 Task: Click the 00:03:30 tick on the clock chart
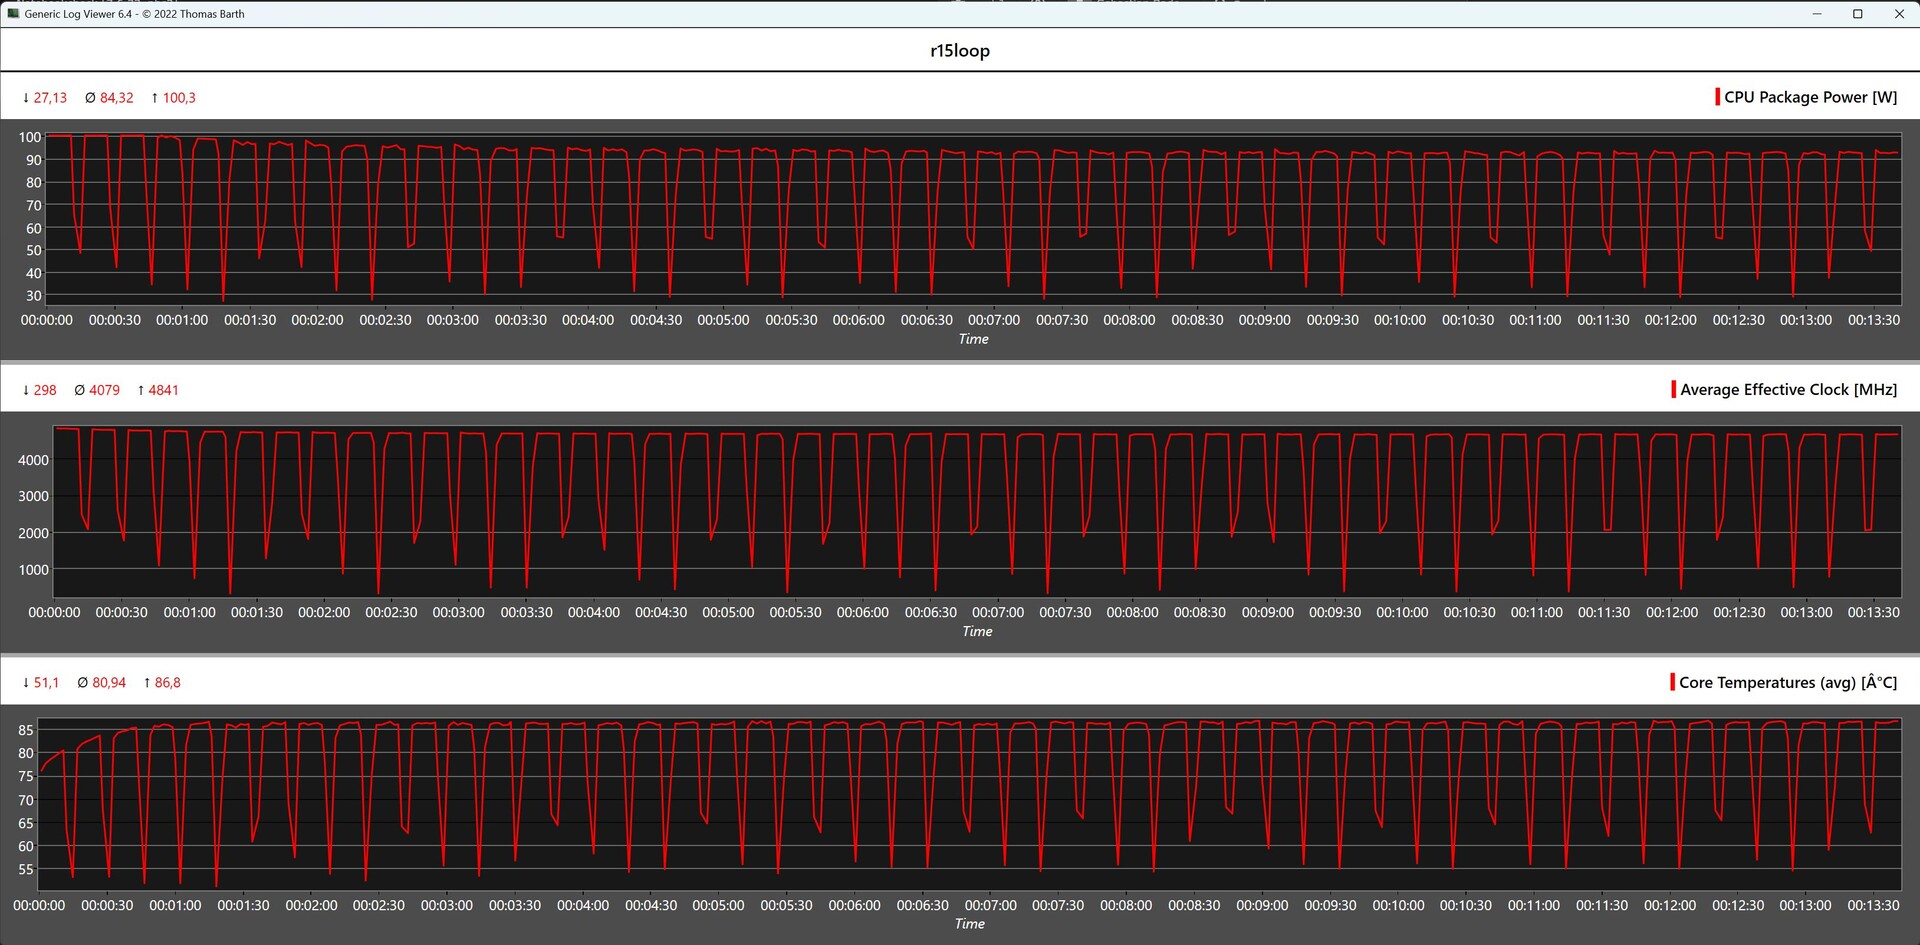point(526,612)
